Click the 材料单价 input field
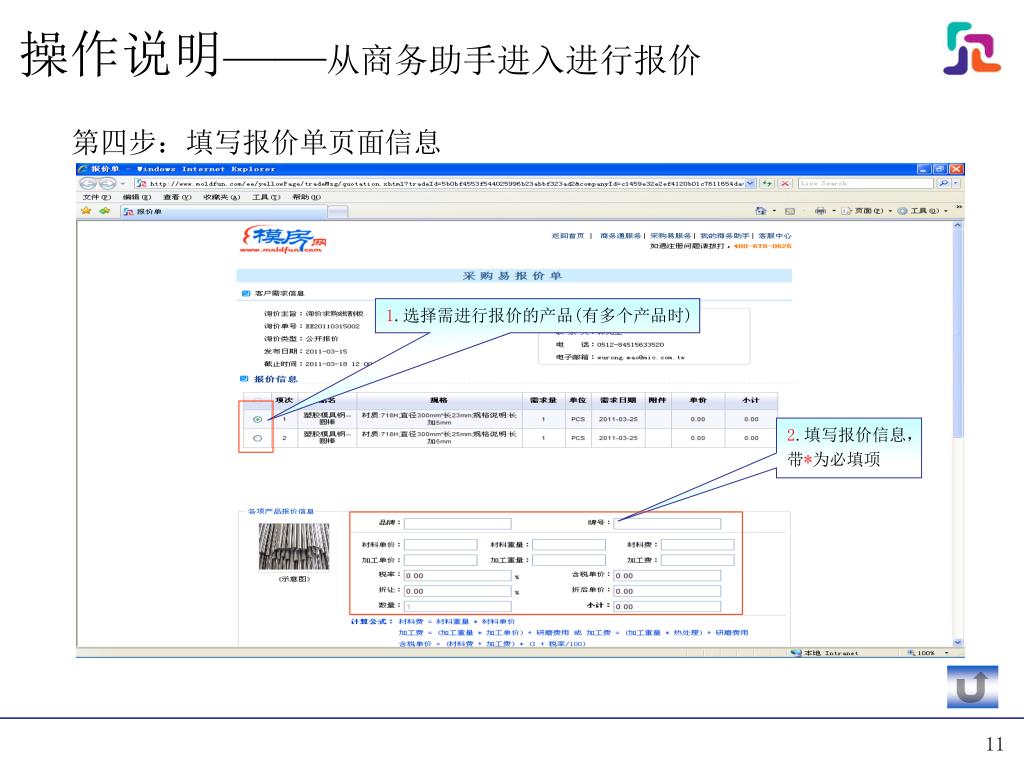The height and width of the screenshot is (768, 1024). [x=440, y=545]
